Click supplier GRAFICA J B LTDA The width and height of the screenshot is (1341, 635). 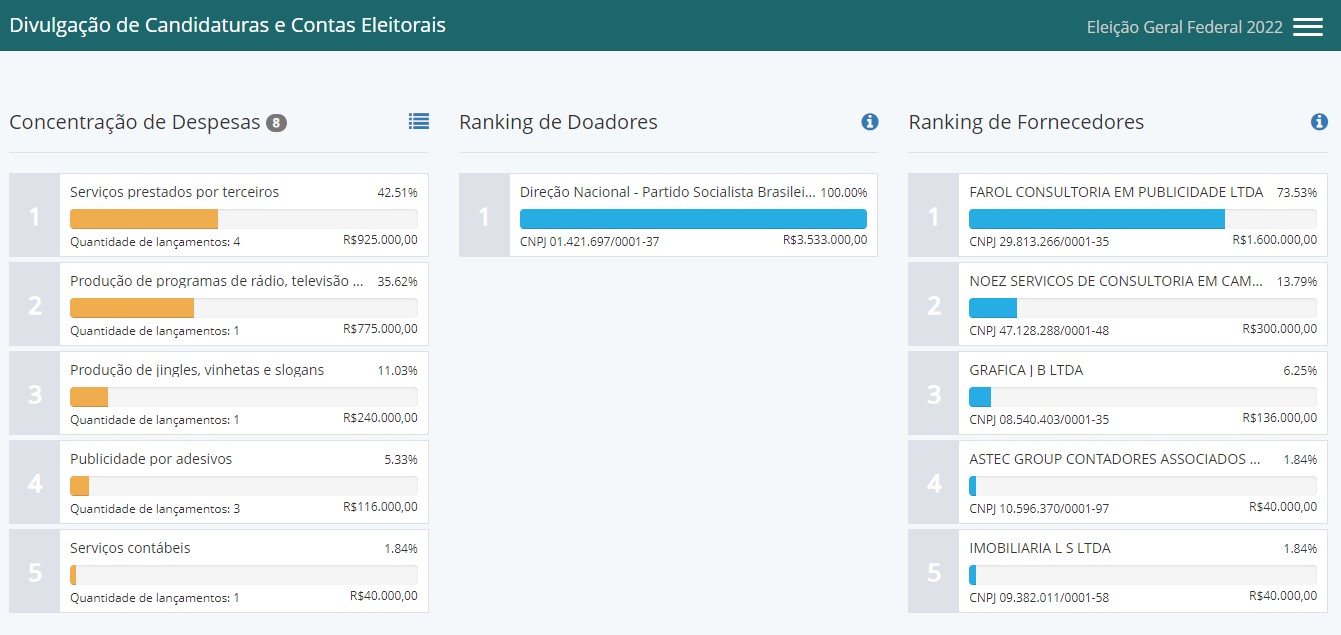[1026, 370]
